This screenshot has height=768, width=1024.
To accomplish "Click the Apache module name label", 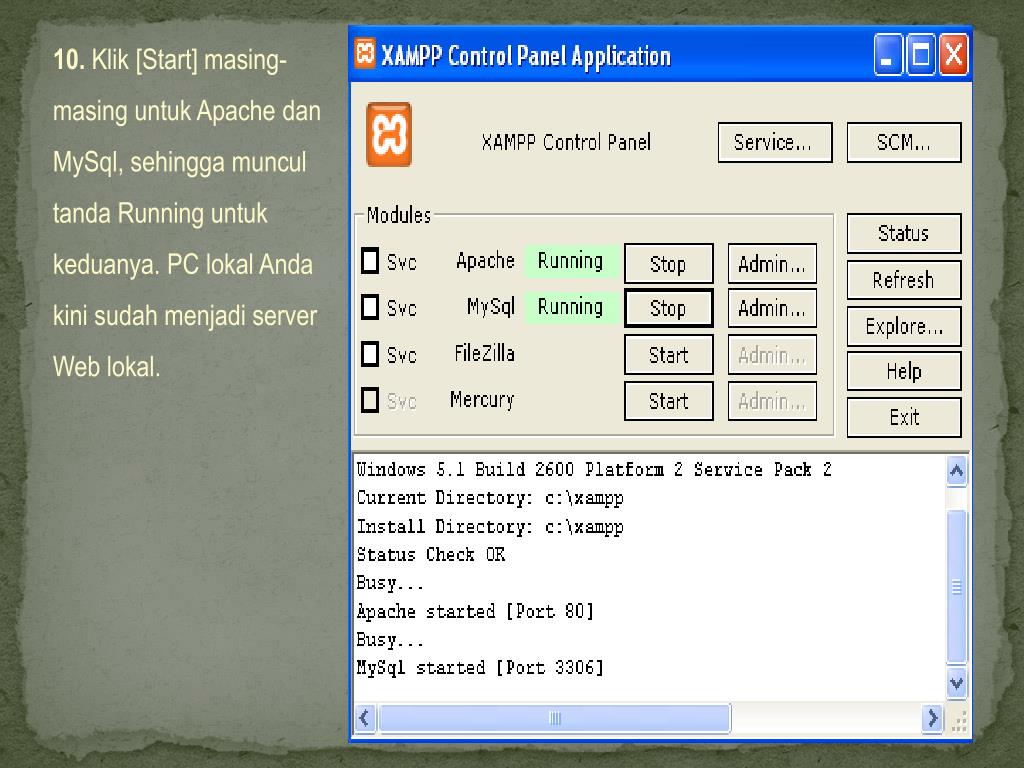I will tap(485, 261).
